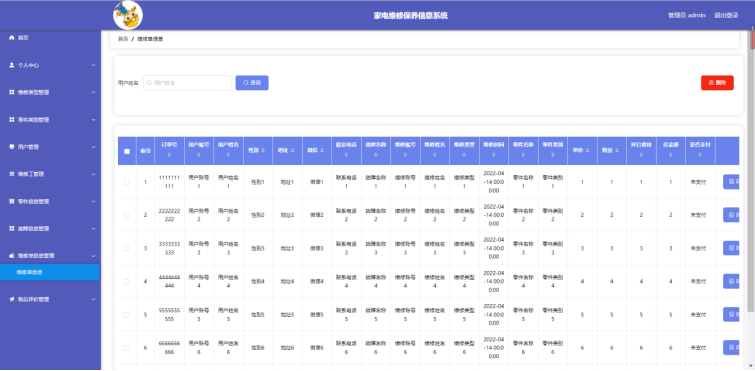
Task: Click the icon beside 维修单信息管理
Action: [x=12, y=256]
